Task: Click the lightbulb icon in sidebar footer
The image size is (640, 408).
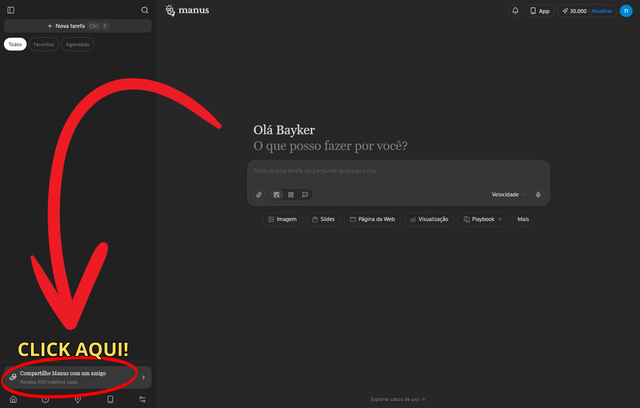Action: 78,399
